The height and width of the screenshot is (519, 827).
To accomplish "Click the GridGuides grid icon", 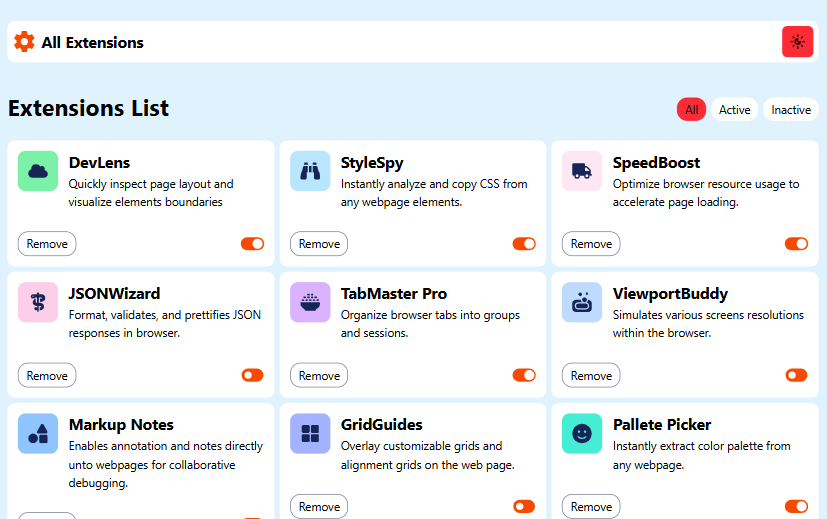I will [310, 434].
